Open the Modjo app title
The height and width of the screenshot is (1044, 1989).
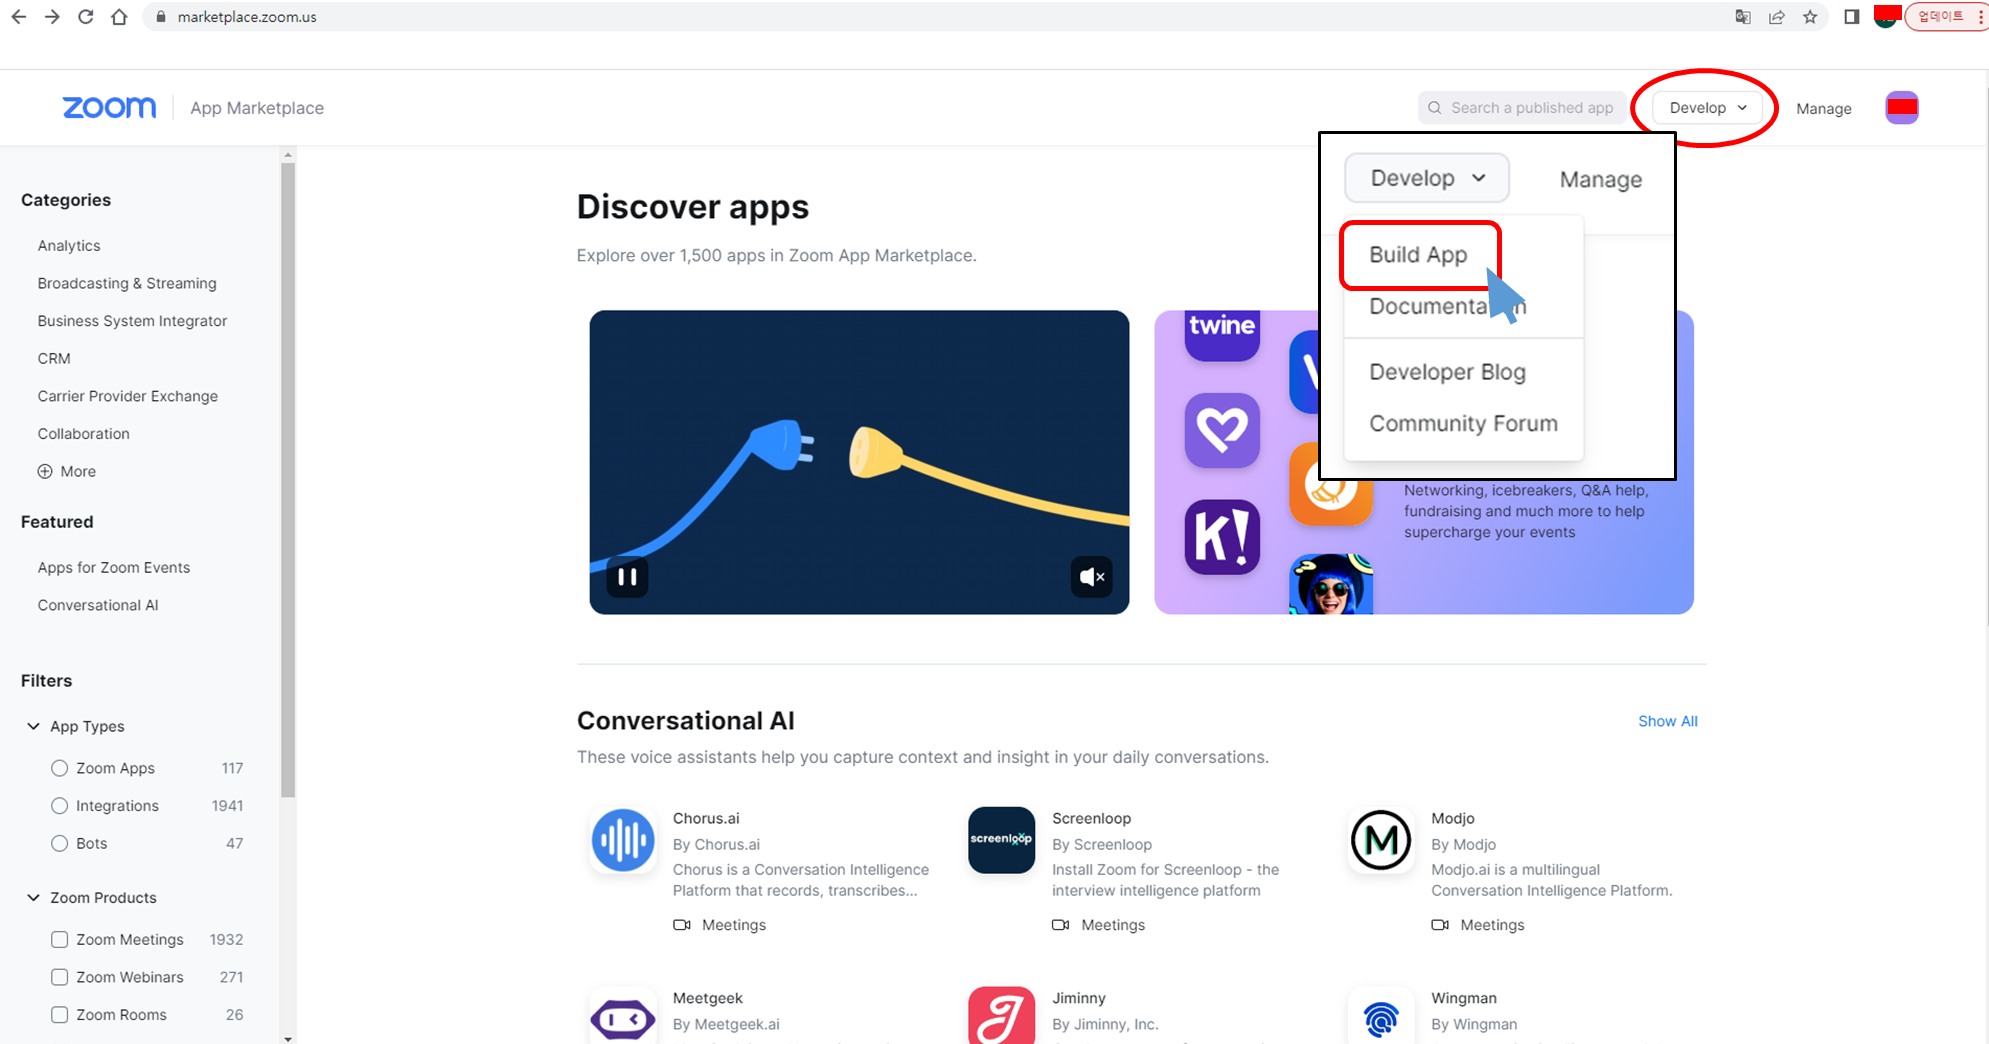click(x=1453, y=819)
